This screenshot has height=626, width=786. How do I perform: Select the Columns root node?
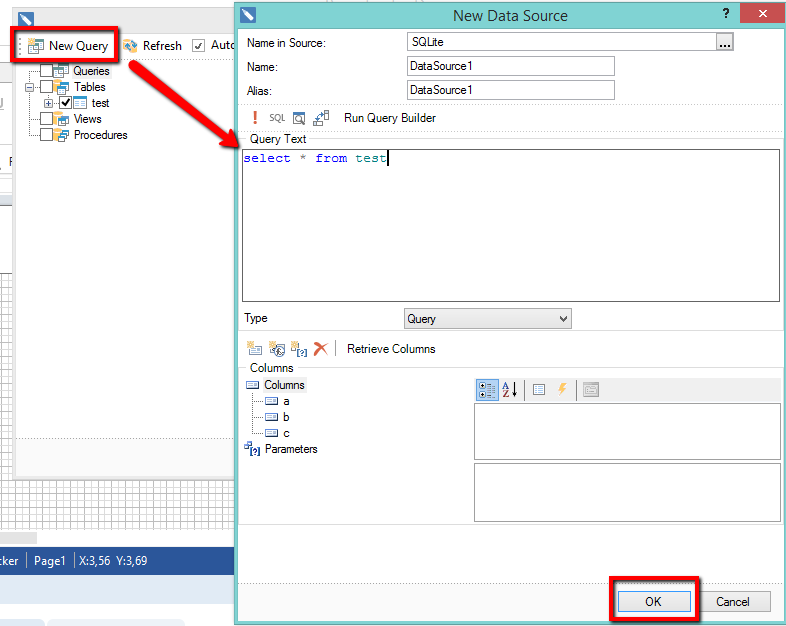pyautogui.click(x=284, y=385)
